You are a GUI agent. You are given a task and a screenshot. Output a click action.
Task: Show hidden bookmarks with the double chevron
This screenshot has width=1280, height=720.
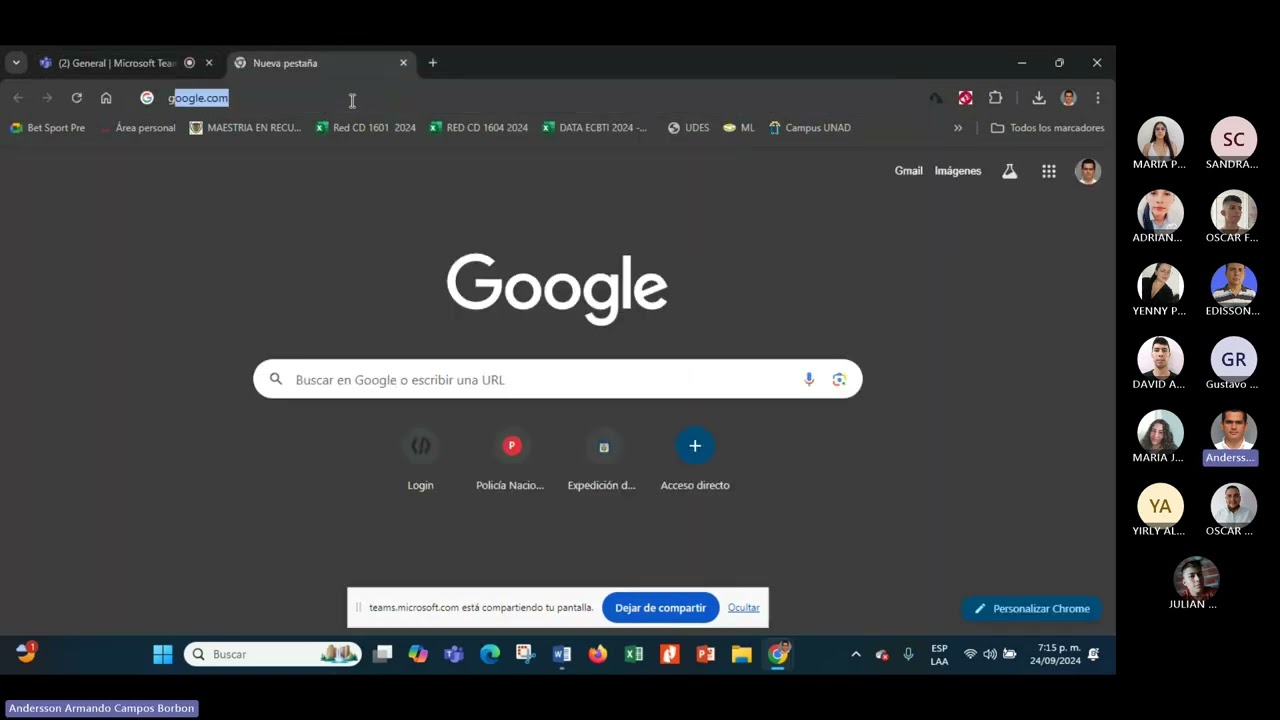(x=958, y=128)
